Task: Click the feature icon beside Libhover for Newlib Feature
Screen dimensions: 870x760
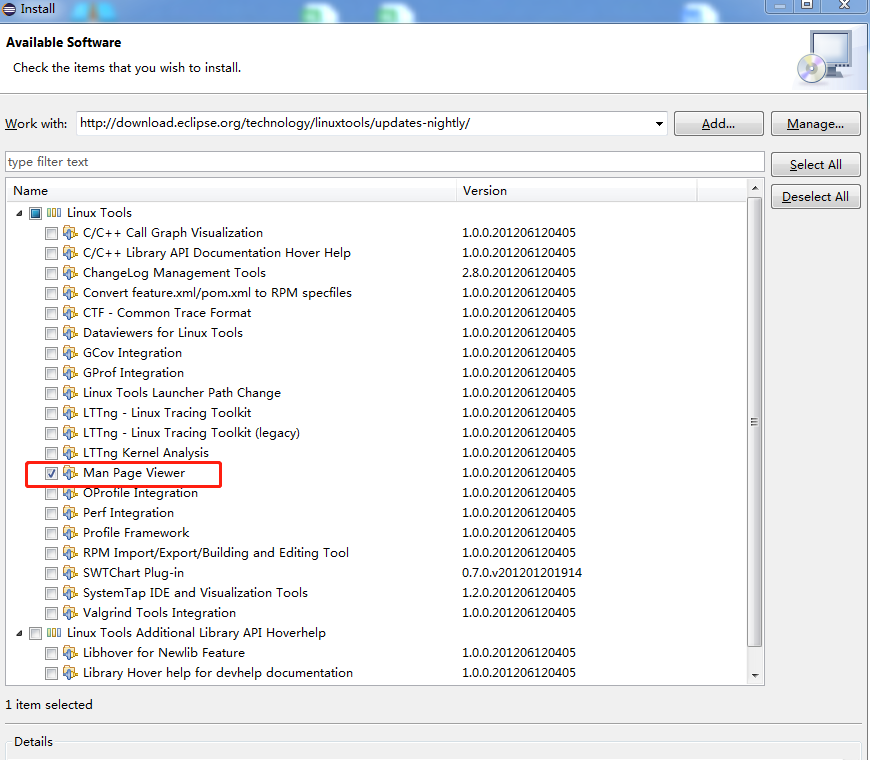Action: [70, 652]
